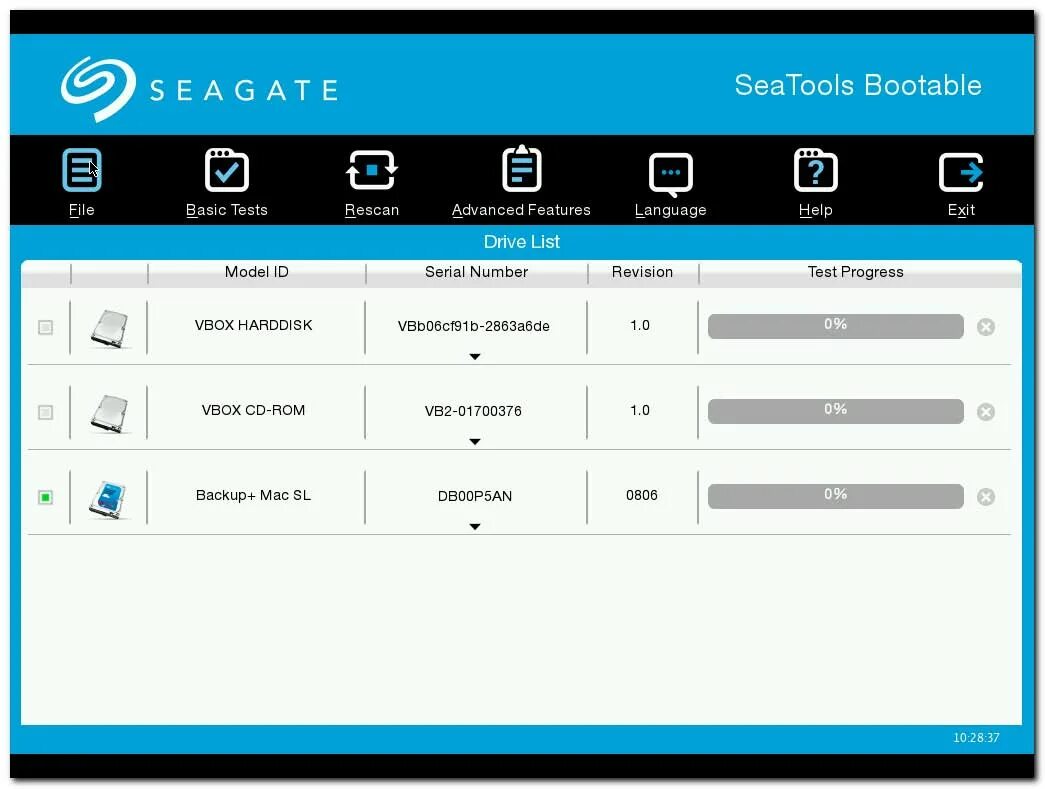Viewport: 1045px width, 789px height.
Task: Click the Model ID column header
Action: coord(257,272)
